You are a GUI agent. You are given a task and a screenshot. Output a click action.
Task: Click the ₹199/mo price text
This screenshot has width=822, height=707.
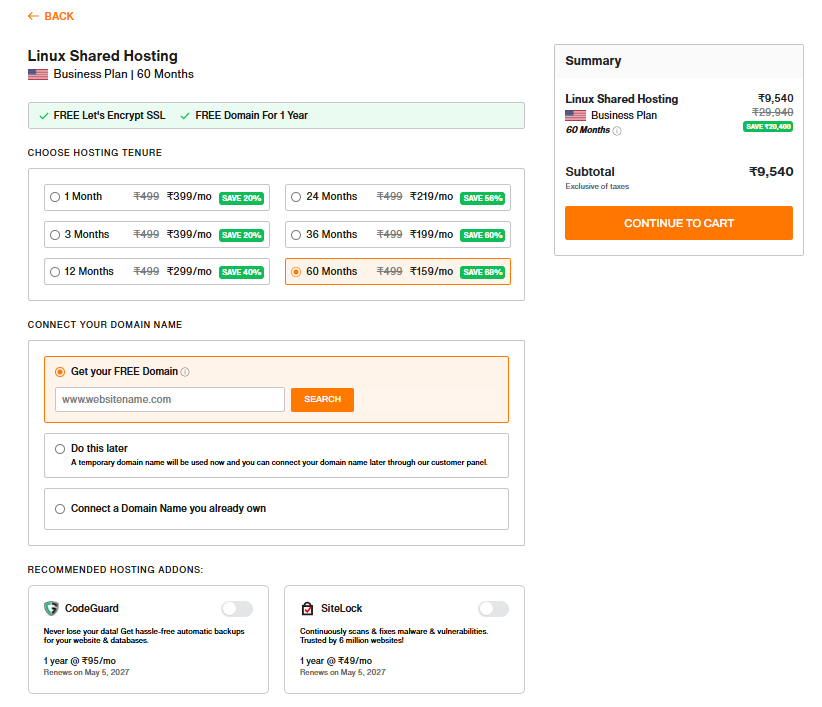click(x=431, y=234)
